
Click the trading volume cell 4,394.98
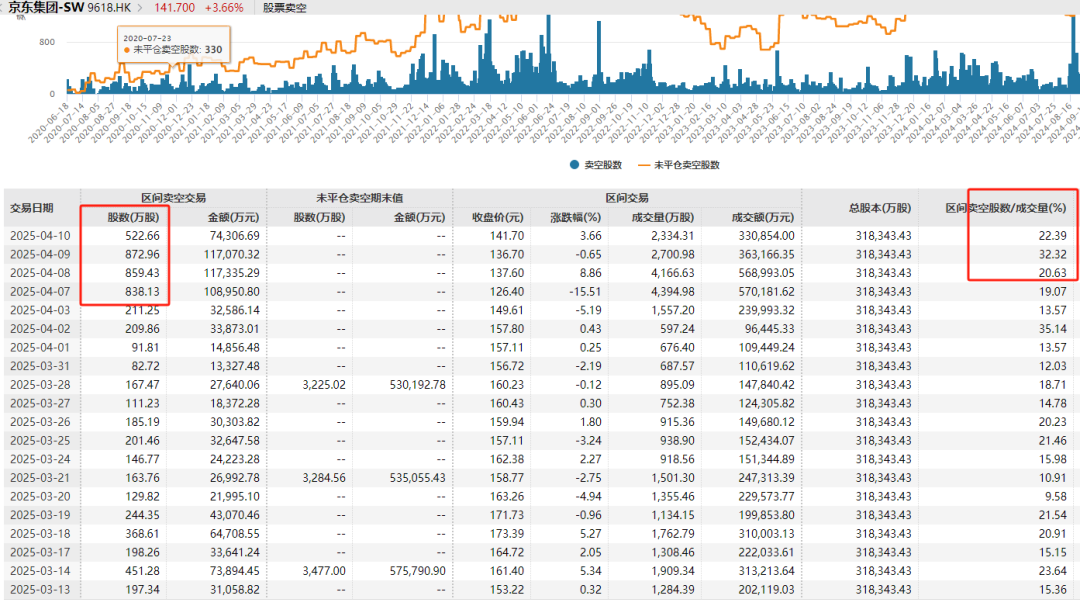672,291
